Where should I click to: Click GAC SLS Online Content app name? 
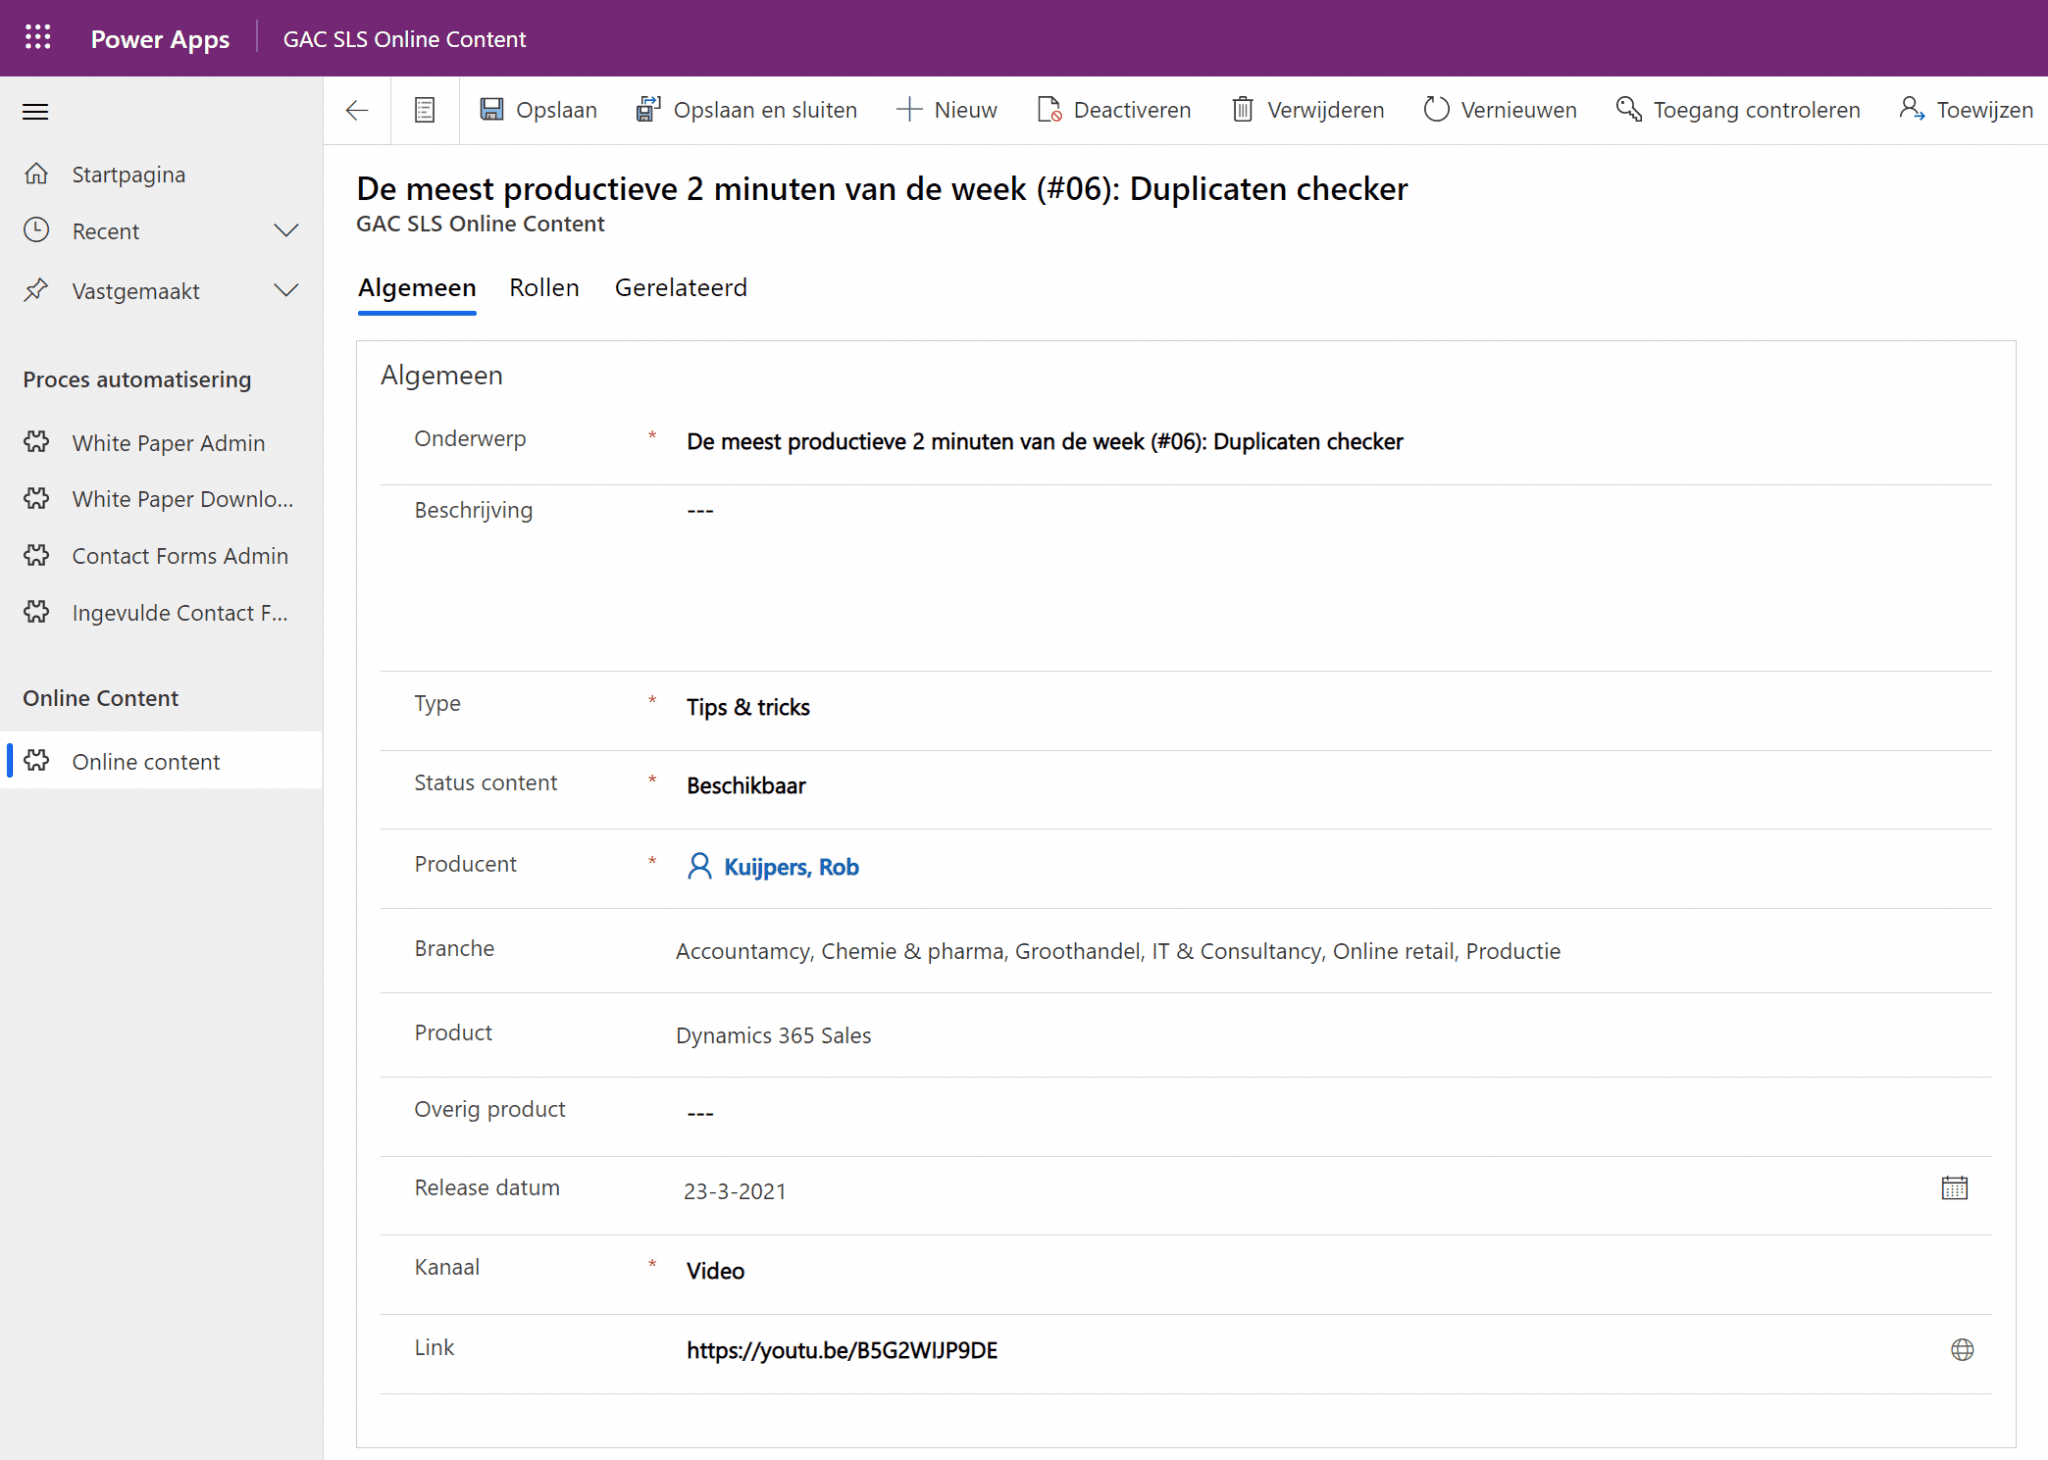coord(404,39)
